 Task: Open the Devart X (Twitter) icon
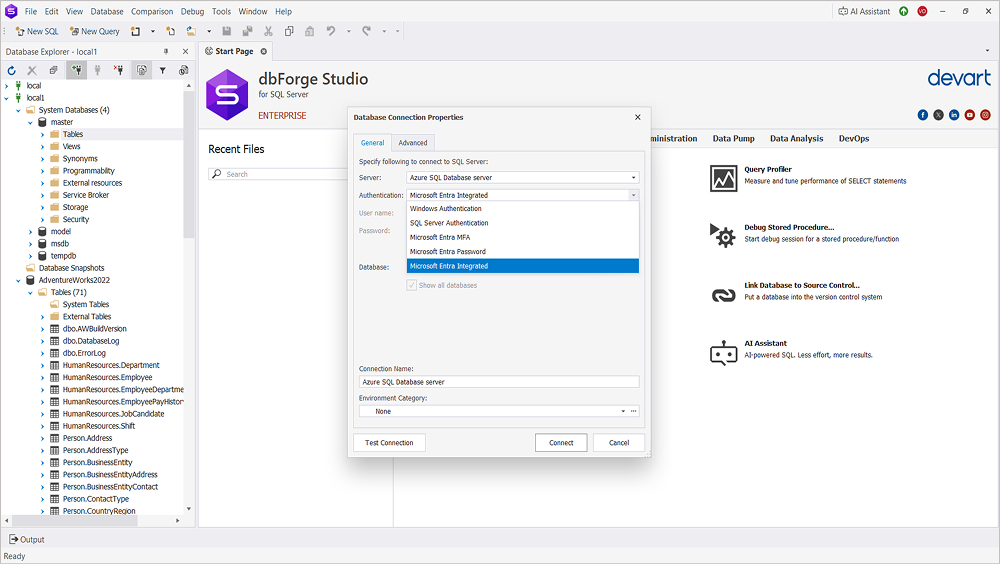coord(938,115)
